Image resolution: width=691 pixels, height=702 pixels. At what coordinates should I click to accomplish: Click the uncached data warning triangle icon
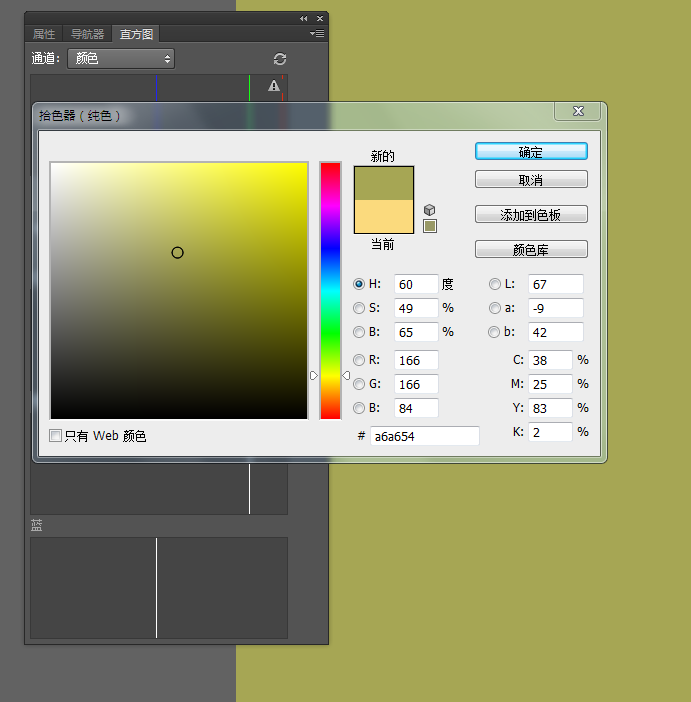coord(274,87)
